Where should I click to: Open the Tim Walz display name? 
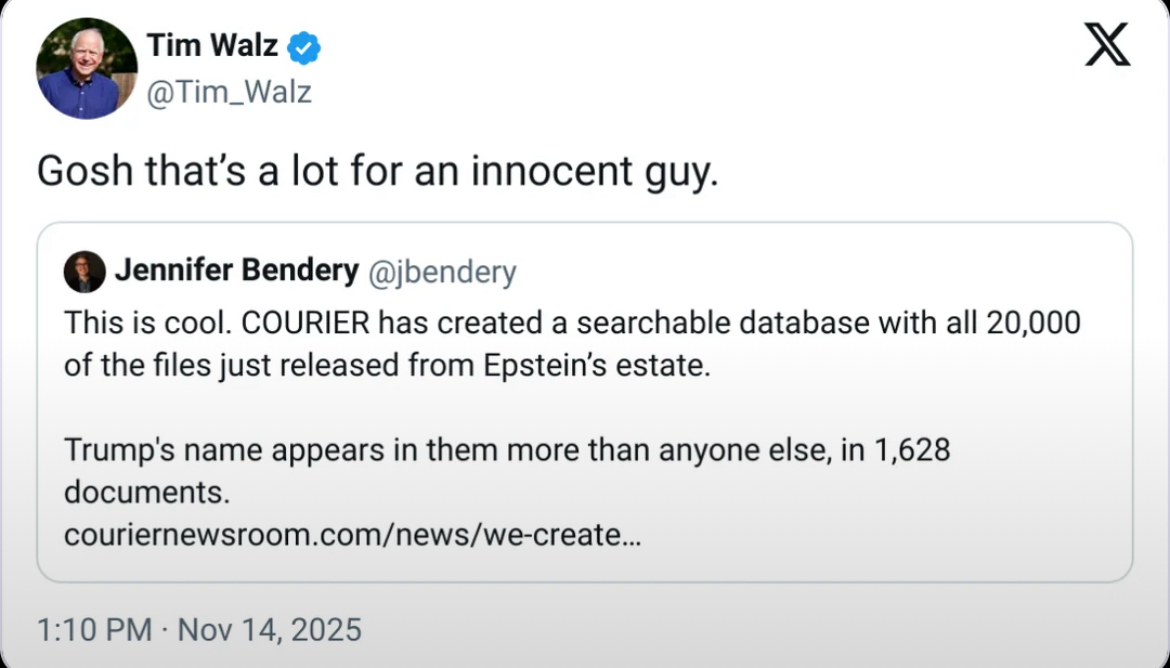coord(212,45)
